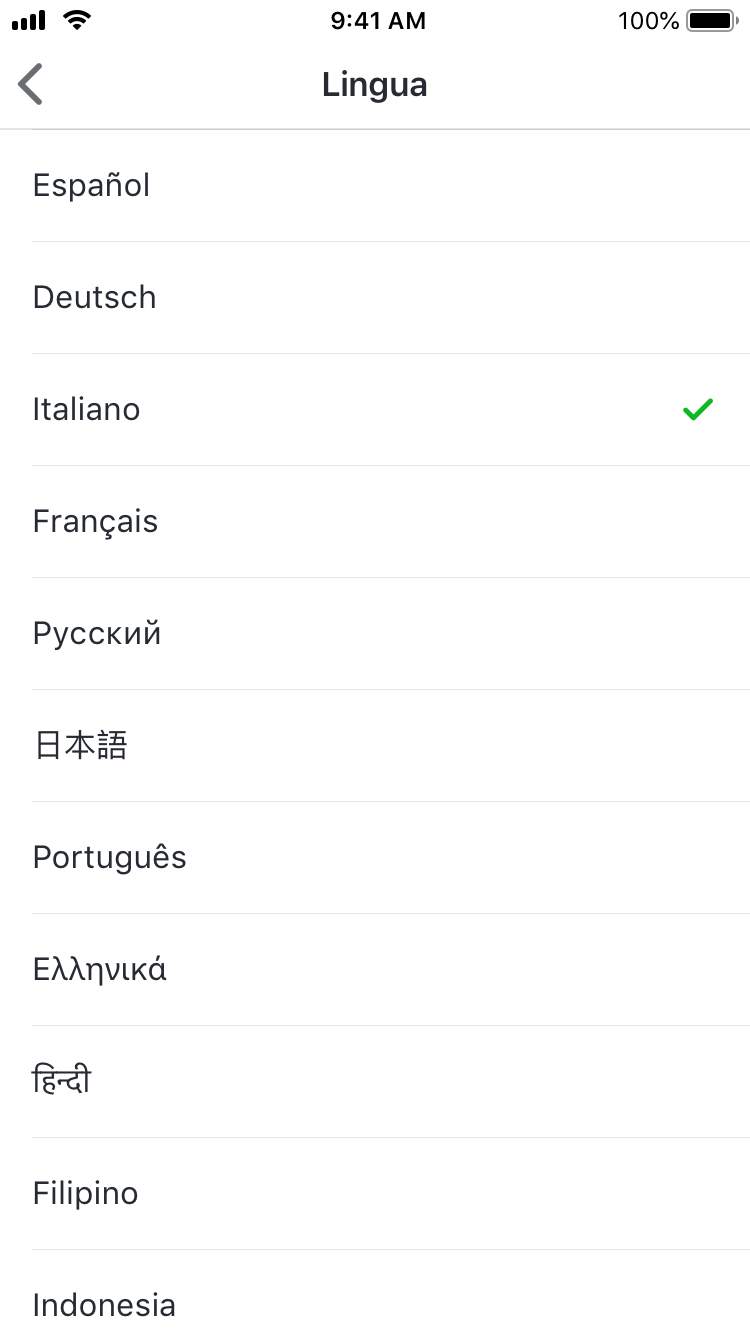750x1334 pixels.
Task: Tap the green checkmark beside Italiano
Action: [697, 409]
